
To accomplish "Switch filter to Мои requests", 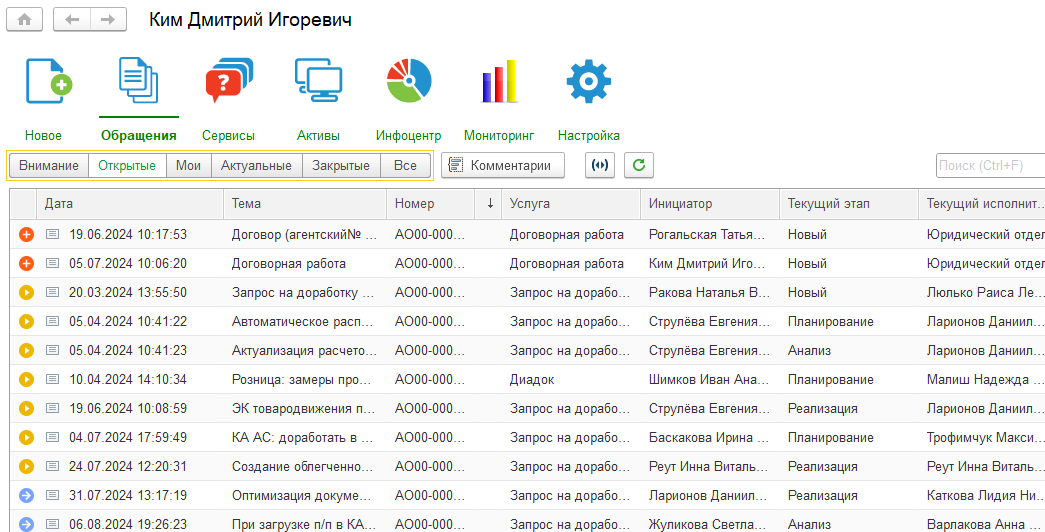I will click(x=188, y=166).
